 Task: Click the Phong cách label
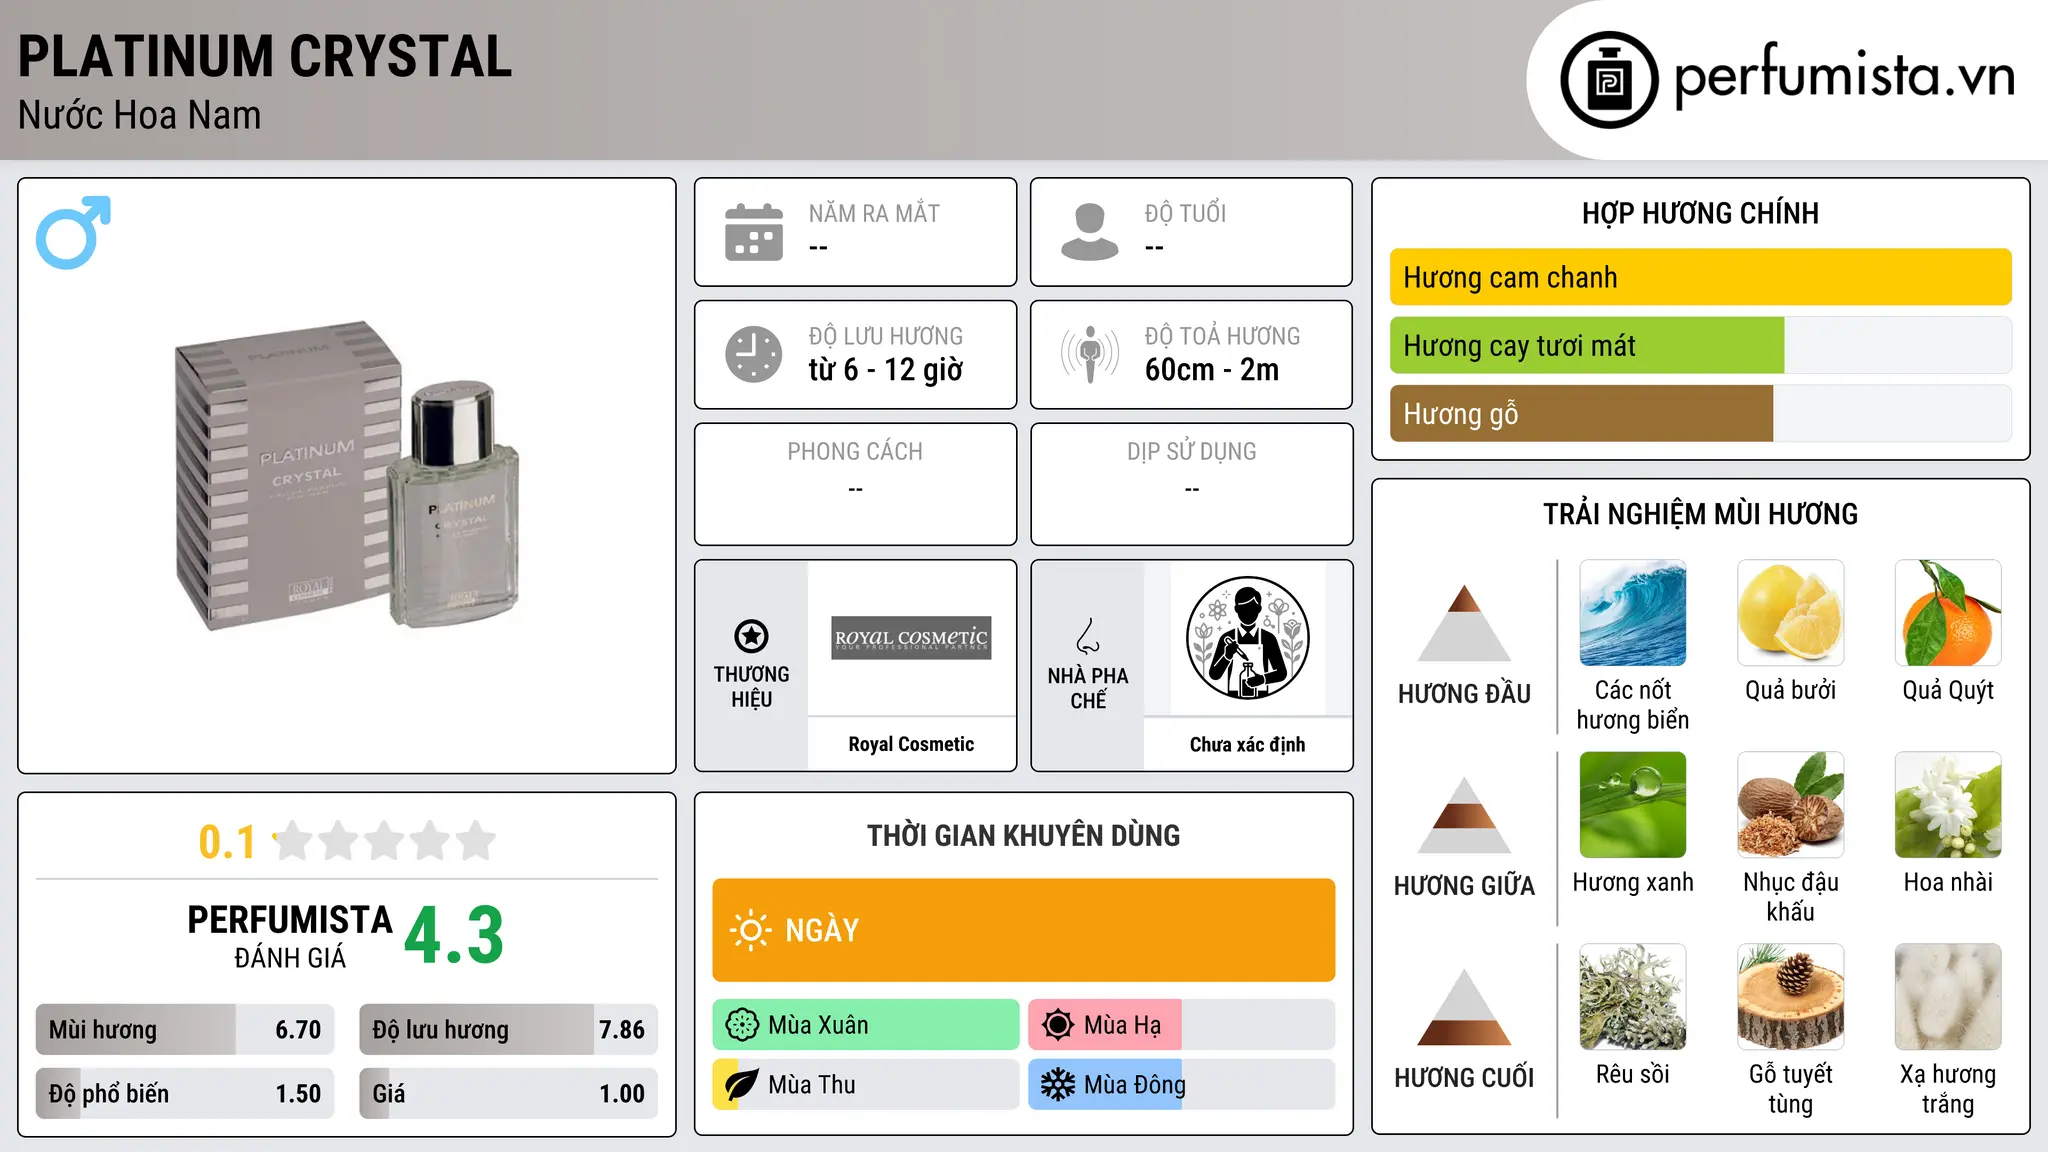click(x=855, y=452)
